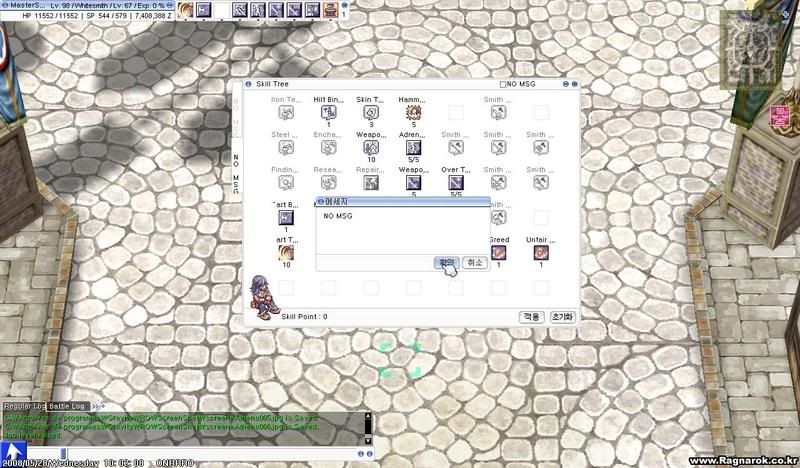The image size is (800, 468).
Task: Click the sitting character sprite in Skill Tree
Action: point(264,298)
